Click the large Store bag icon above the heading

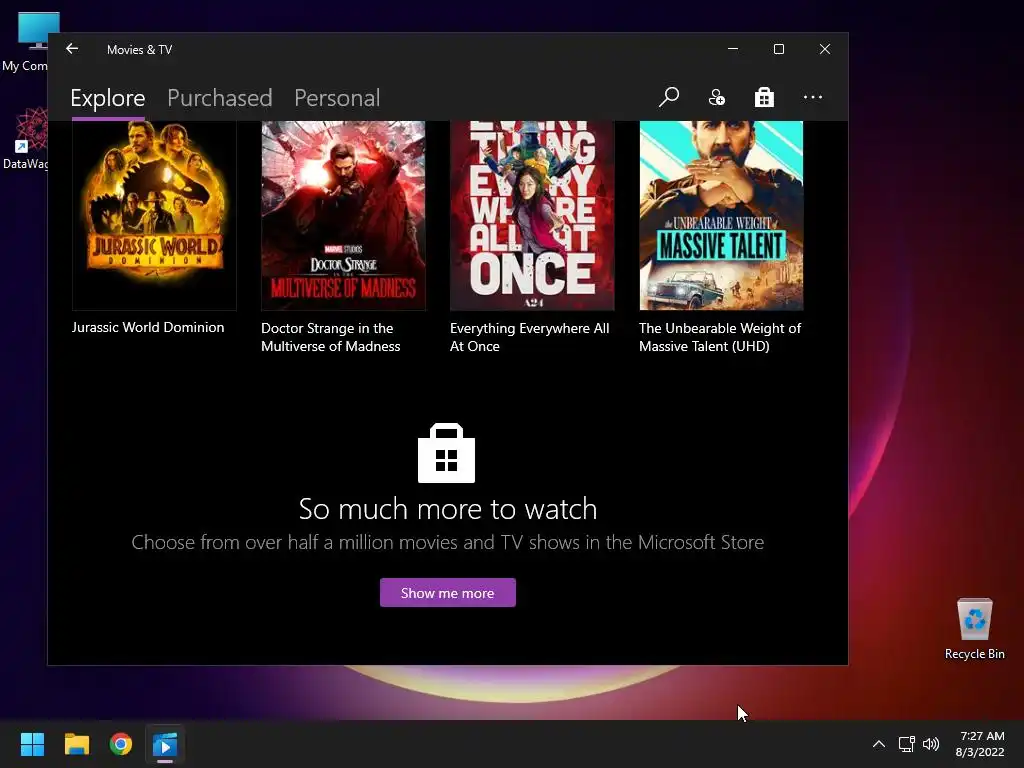click(x=447, y=453)
